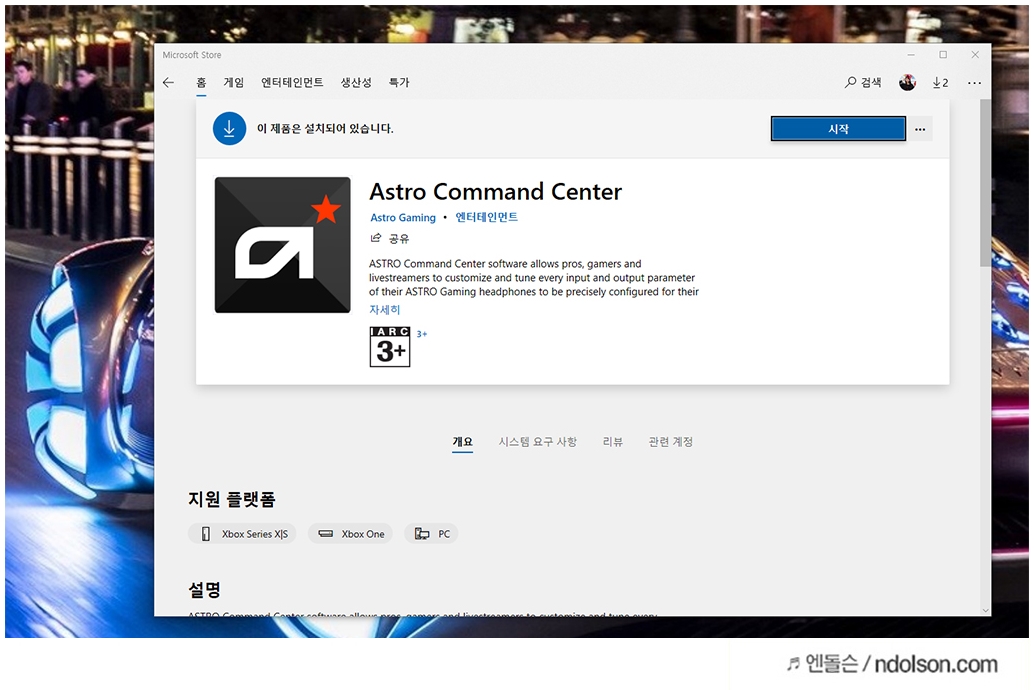Switch to the 개요 section tab
Image resolution: width=1034 pixels, height=690 pixels.
pyautogui.click(x=462, y=442)
